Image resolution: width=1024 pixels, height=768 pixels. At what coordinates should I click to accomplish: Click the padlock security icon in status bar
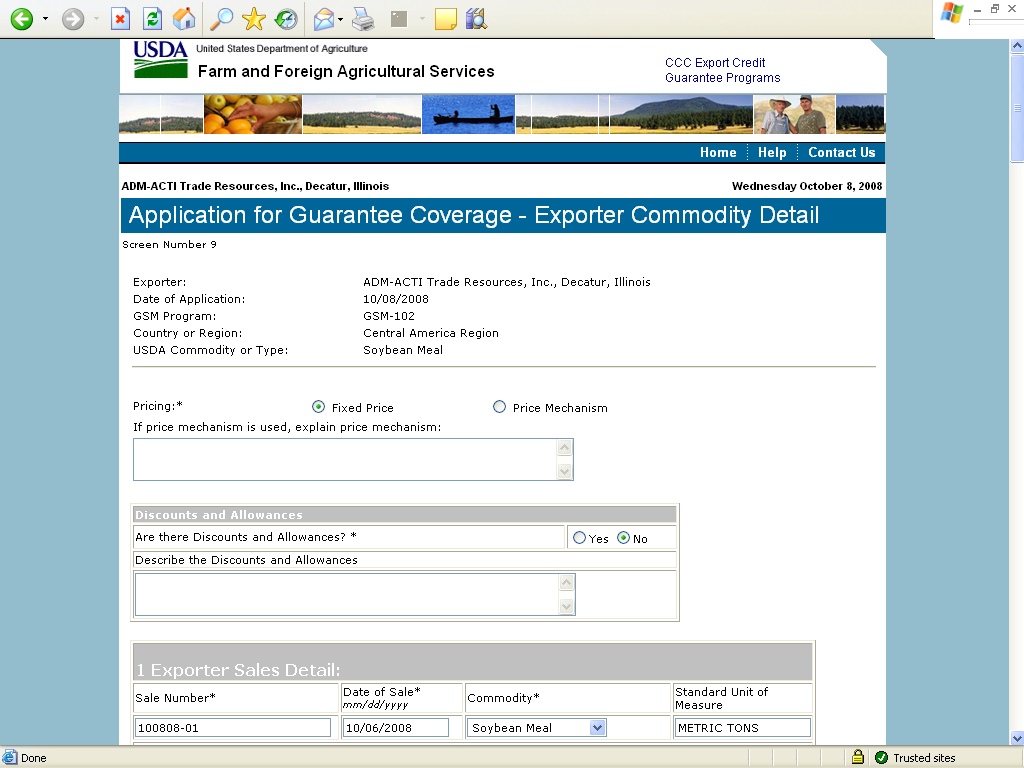click(x=857, y=757)
